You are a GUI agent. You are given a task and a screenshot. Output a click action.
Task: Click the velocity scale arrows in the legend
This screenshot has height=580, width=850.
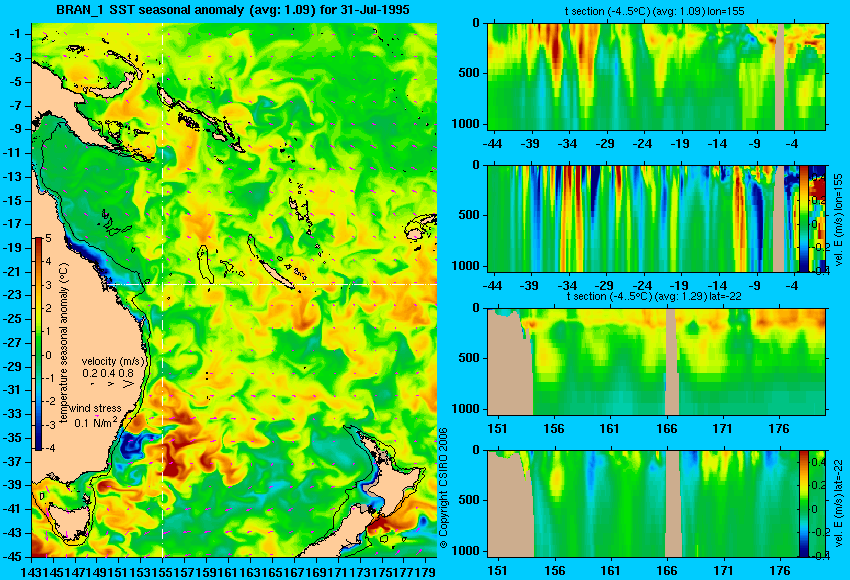point(112,384)
